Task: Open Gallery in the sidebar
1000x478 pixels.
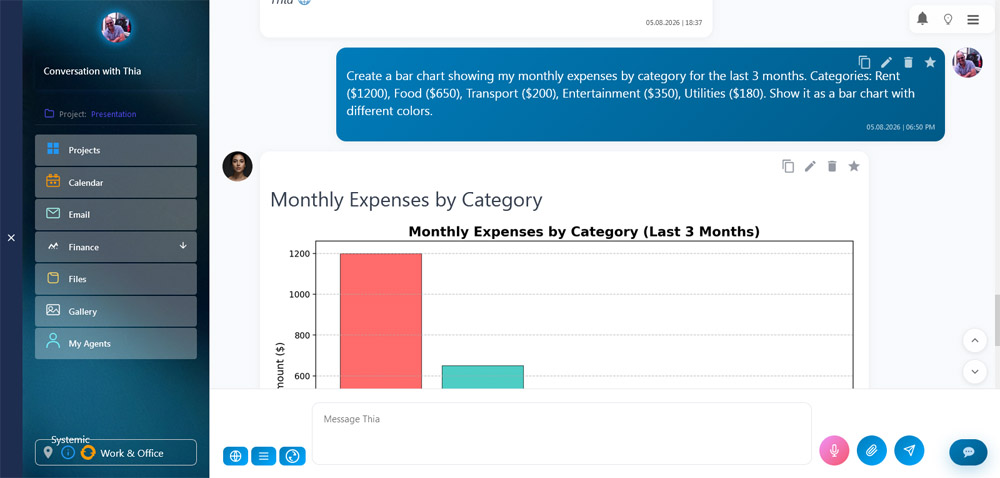Action: (115, 312)
